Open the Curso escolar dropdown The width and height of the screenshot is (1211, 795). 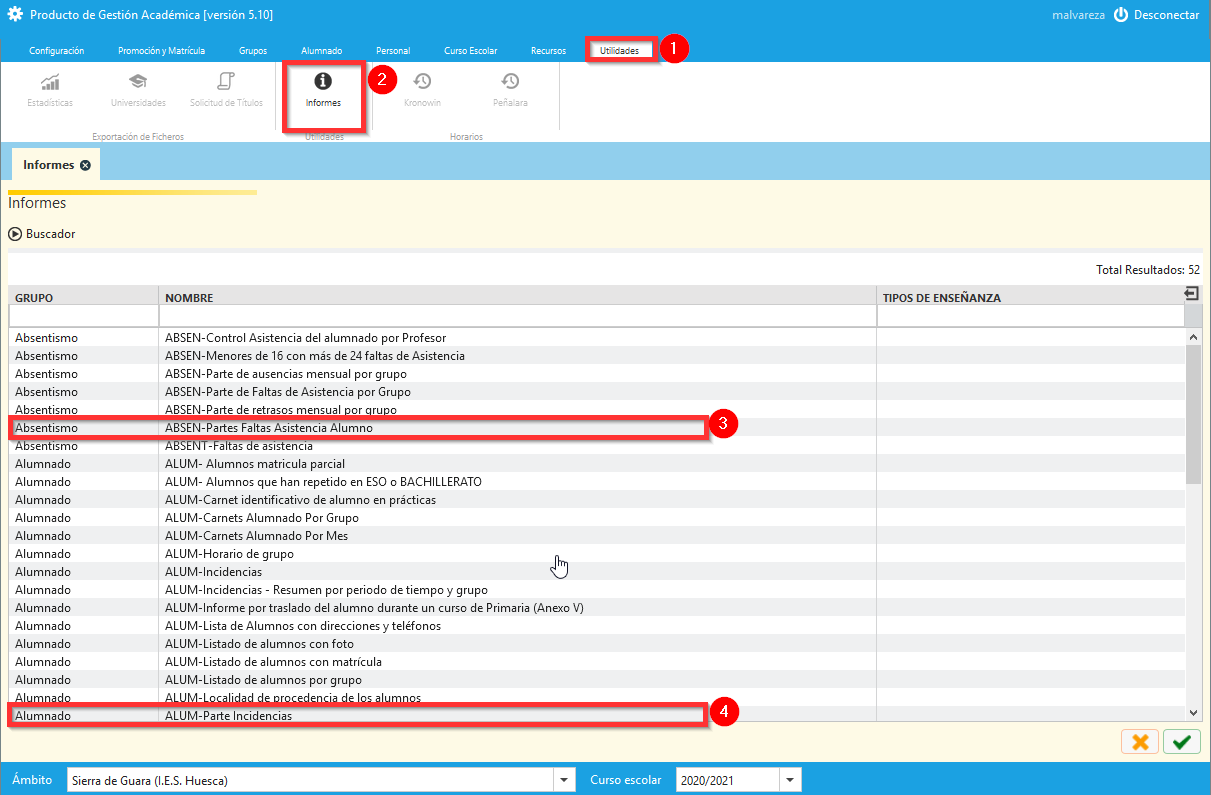(792, 780)
